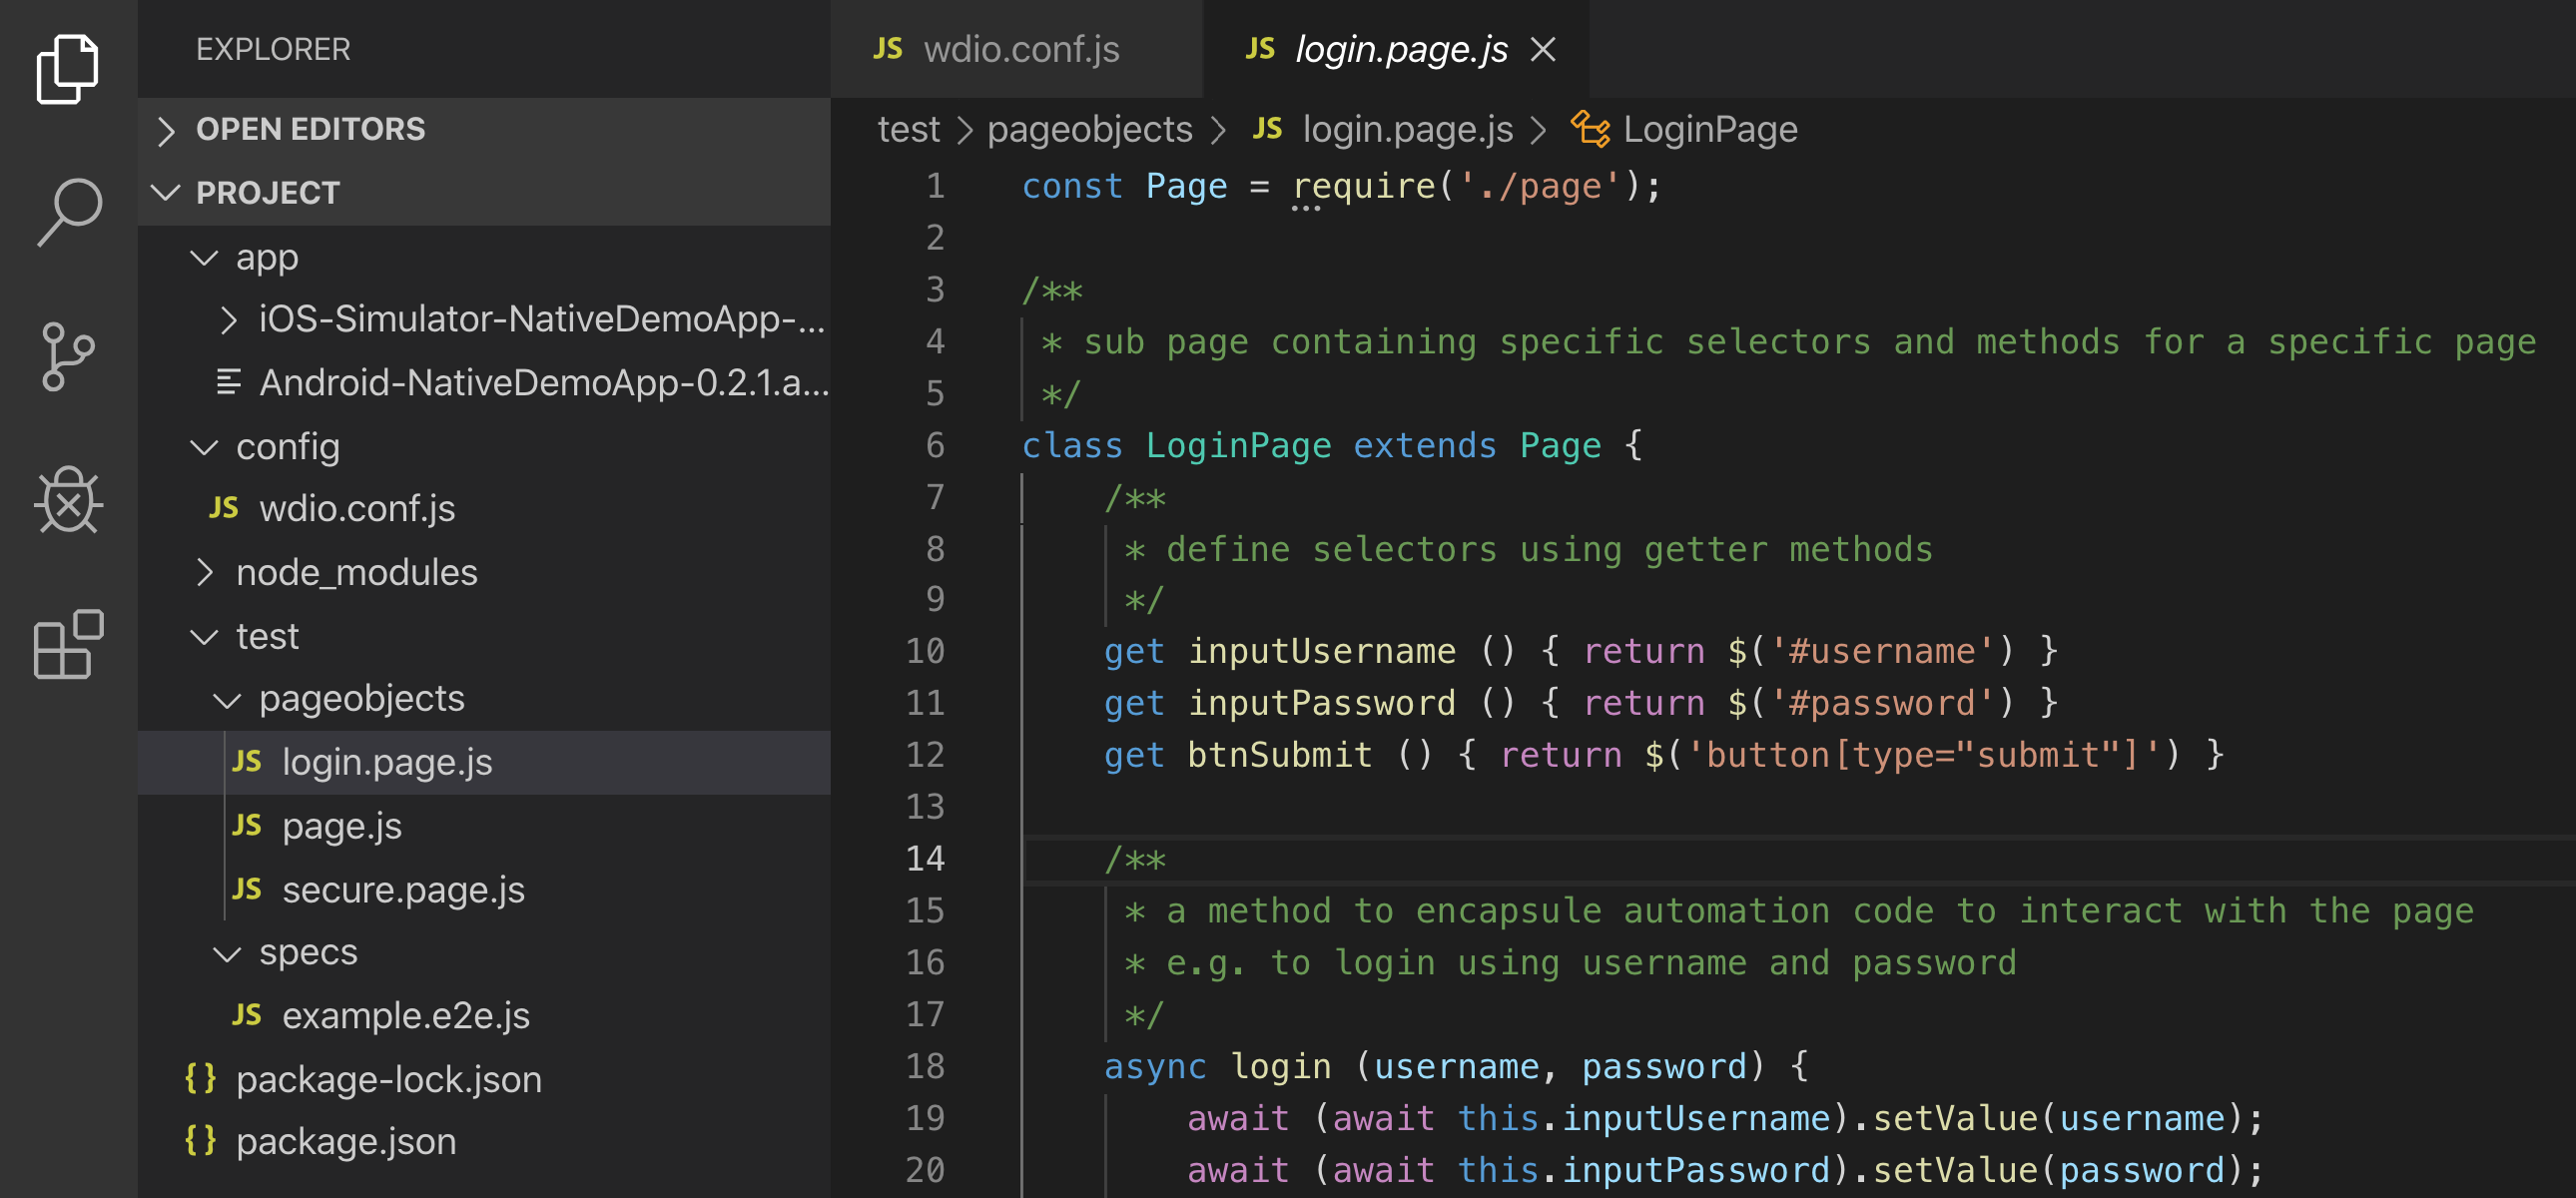The width and height of the screenshot is (2576, 1198).
Task: Open example.e2e.js in the explorer
Action: tap(405, 1015)
